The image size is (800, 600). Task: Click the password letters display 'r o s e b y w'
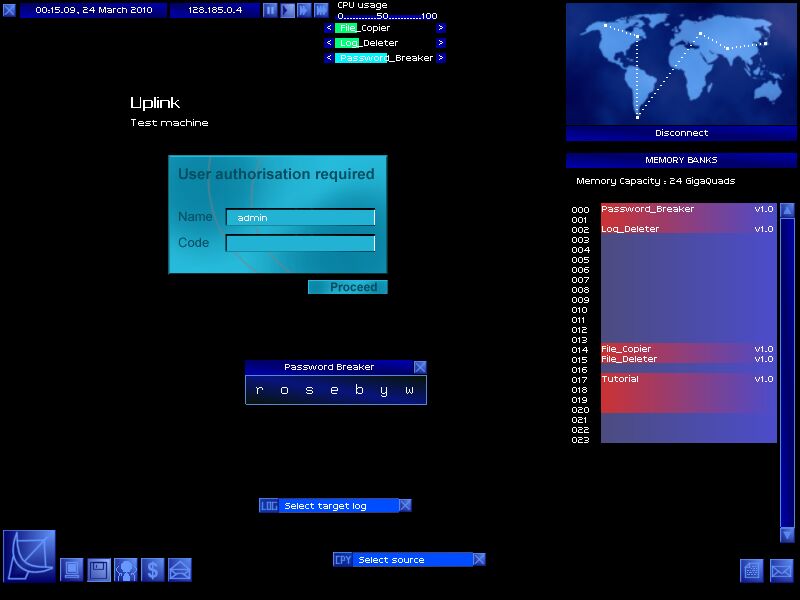point(336,390)
